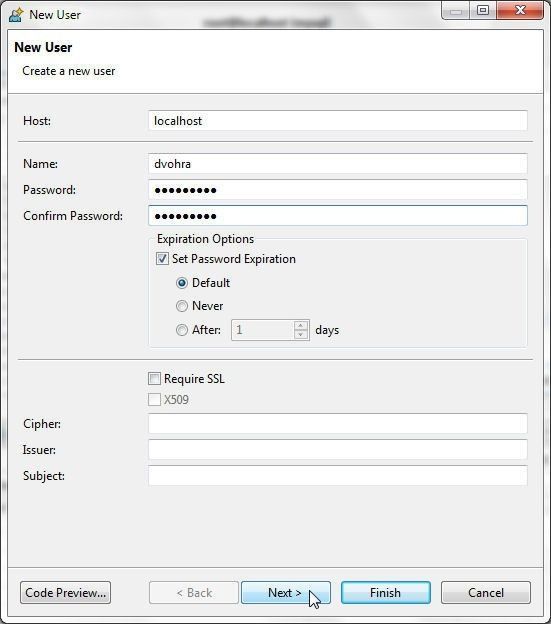Screen dimensions: 551x624
Task: Choose the Never expiration option
Action: 182,306
